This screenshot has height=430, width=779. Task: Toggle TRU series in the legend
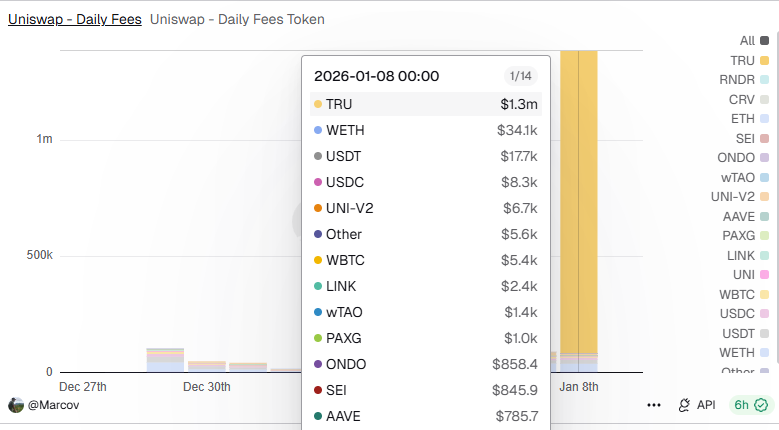[750, 60]
